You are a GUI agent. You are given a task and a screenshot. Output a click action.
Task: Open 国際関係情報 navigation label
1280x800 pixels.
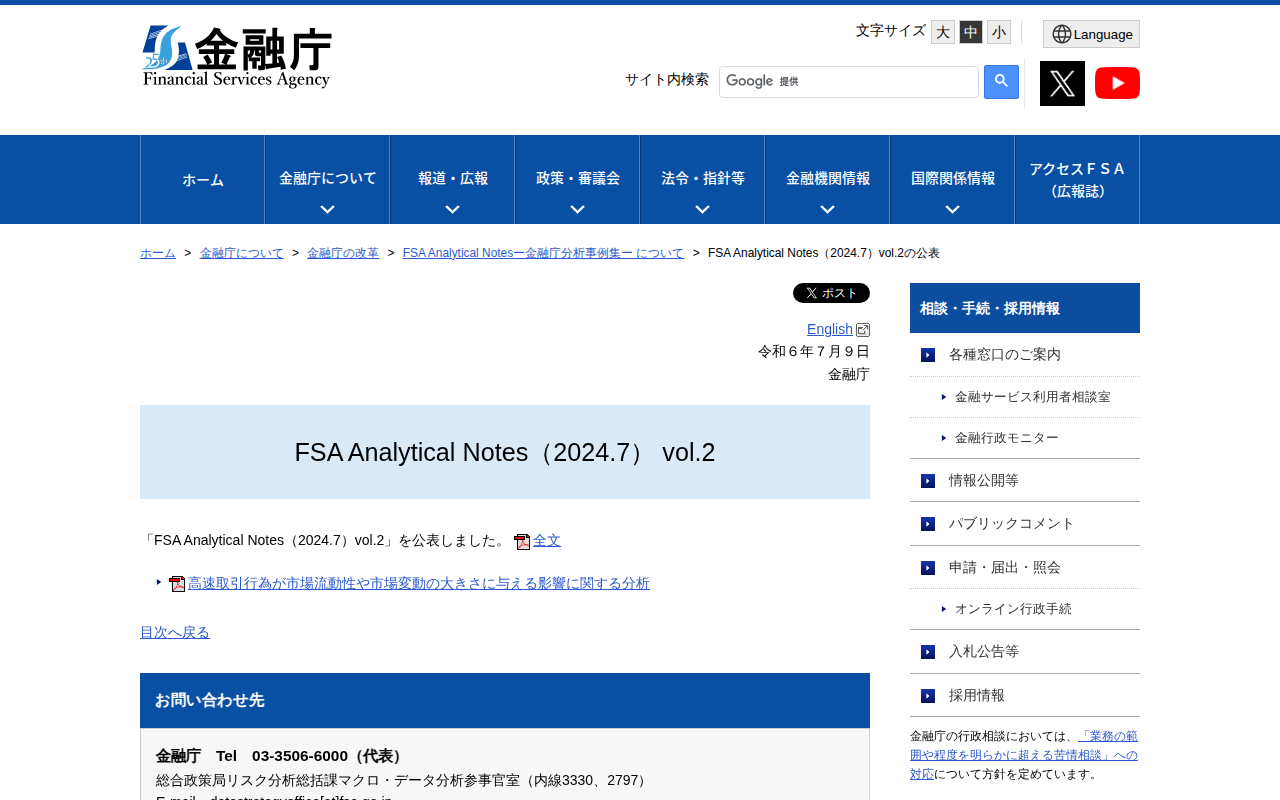point(953,178)
